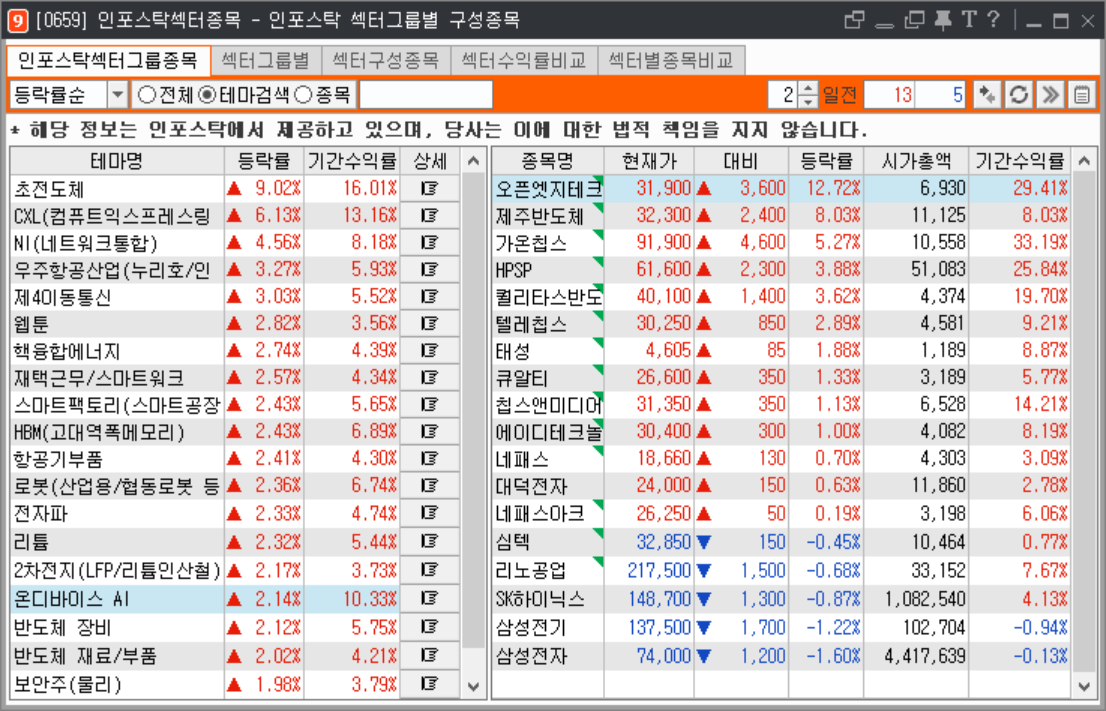Image resolution: width=1106 pixels, height=711 pixels.
Task: Click the help question mark icon
Action: click(993, 19)
